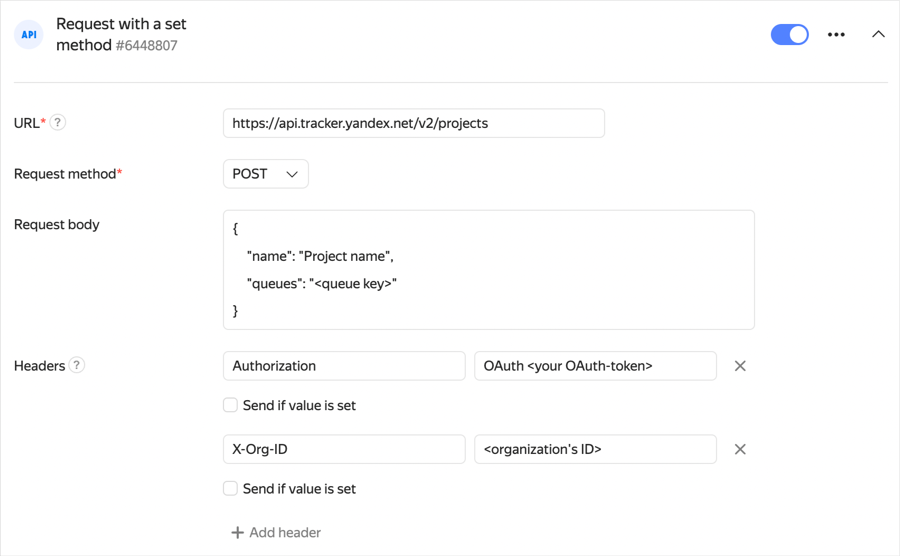Focus the URL input field
The width and height of the screenshot is (900, 556).
[413, 123]
